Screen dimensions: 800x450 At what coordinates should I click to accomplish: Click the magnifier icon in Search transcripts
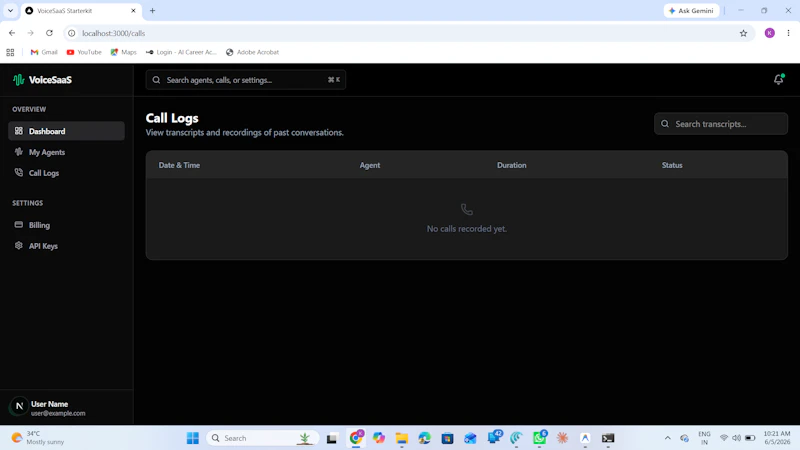pyautogui.click(x=665, y=123)
